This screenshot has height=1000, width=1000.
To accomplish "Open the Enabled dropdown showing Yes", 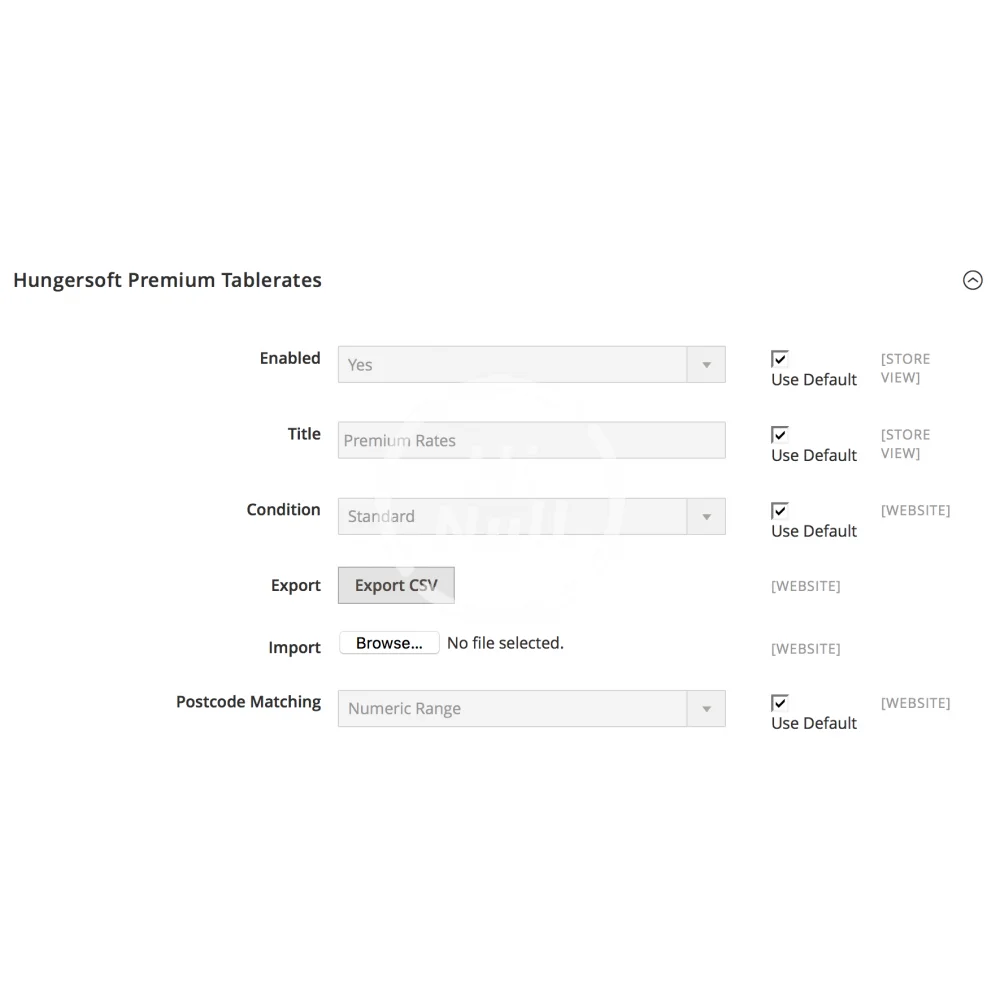I will pos(531,365).
